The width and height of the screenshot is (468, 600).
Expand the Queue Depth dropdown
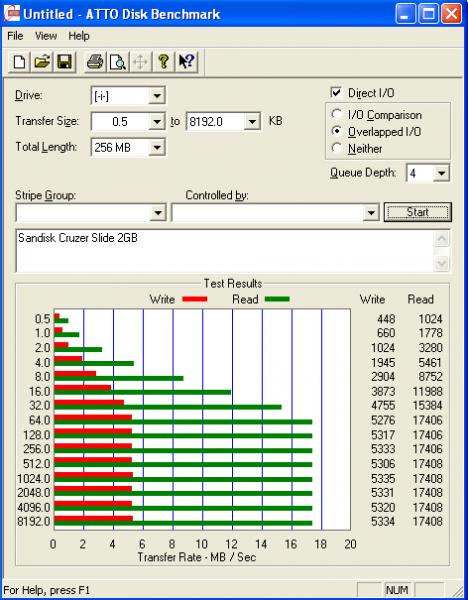tap(441, 173)
